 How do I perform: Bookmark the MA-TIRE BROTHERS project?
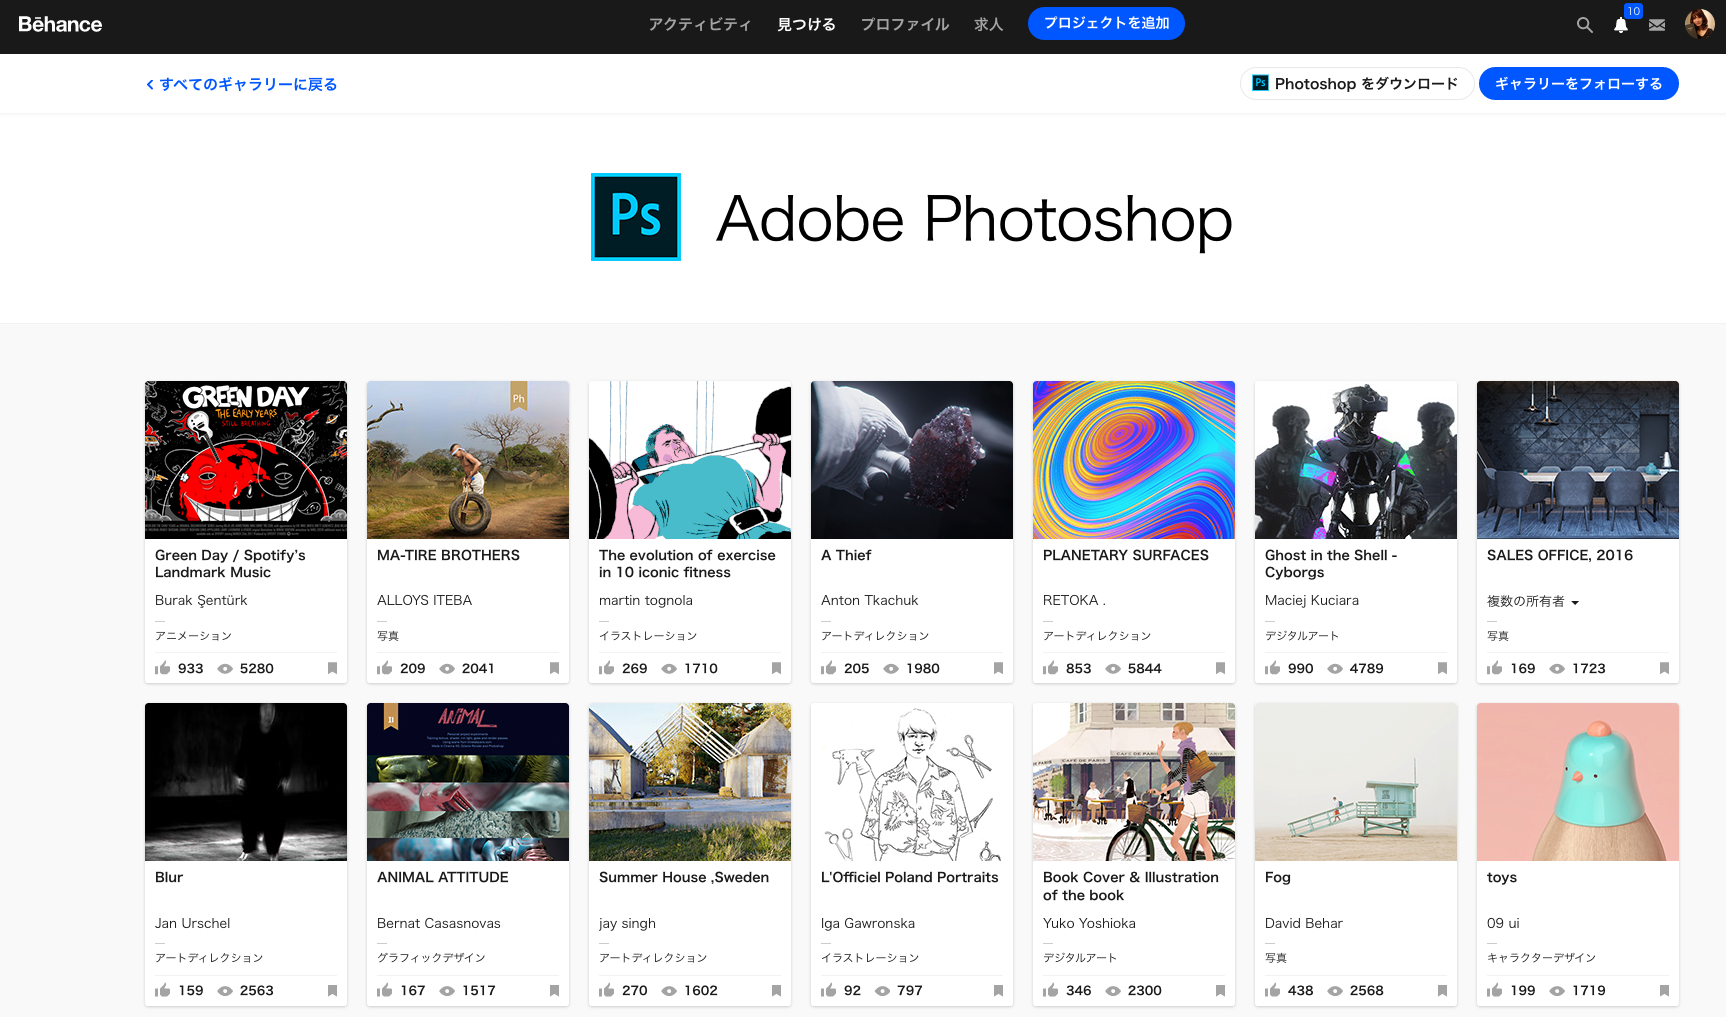coord(554,668)
